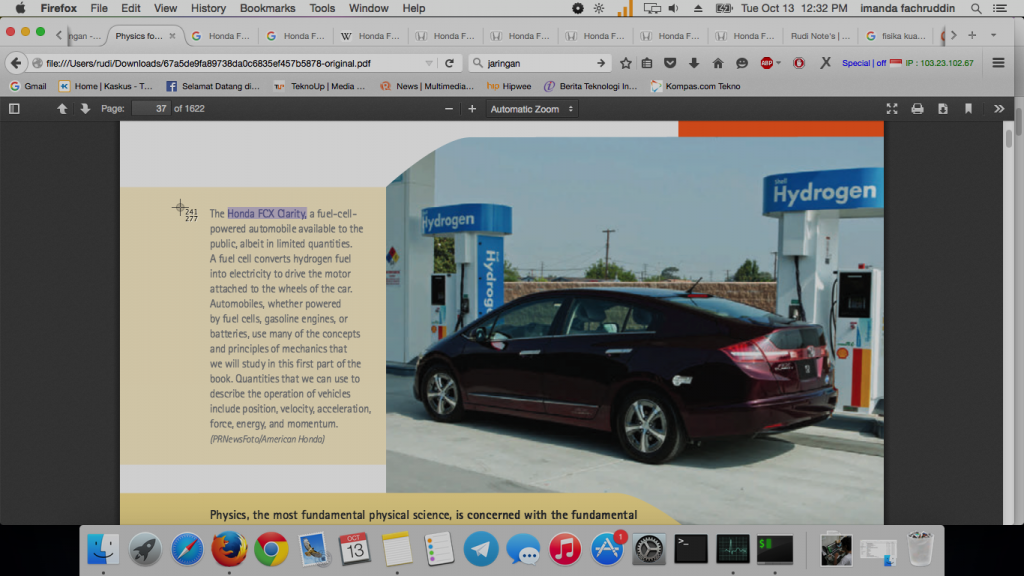Go to the Firefox home page

pyautogui.click(x=718, y=63)
